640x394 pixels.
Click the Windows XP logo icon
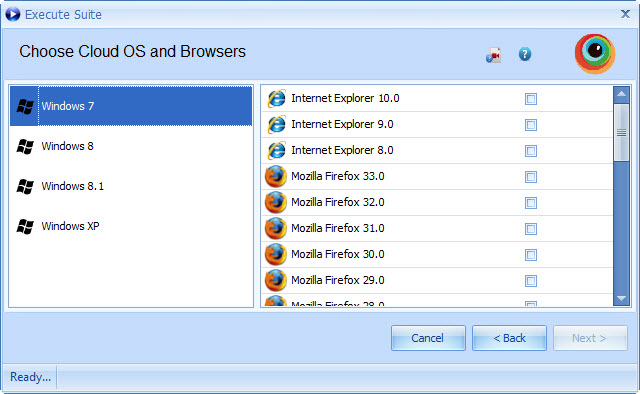click(x=25, y=226)
